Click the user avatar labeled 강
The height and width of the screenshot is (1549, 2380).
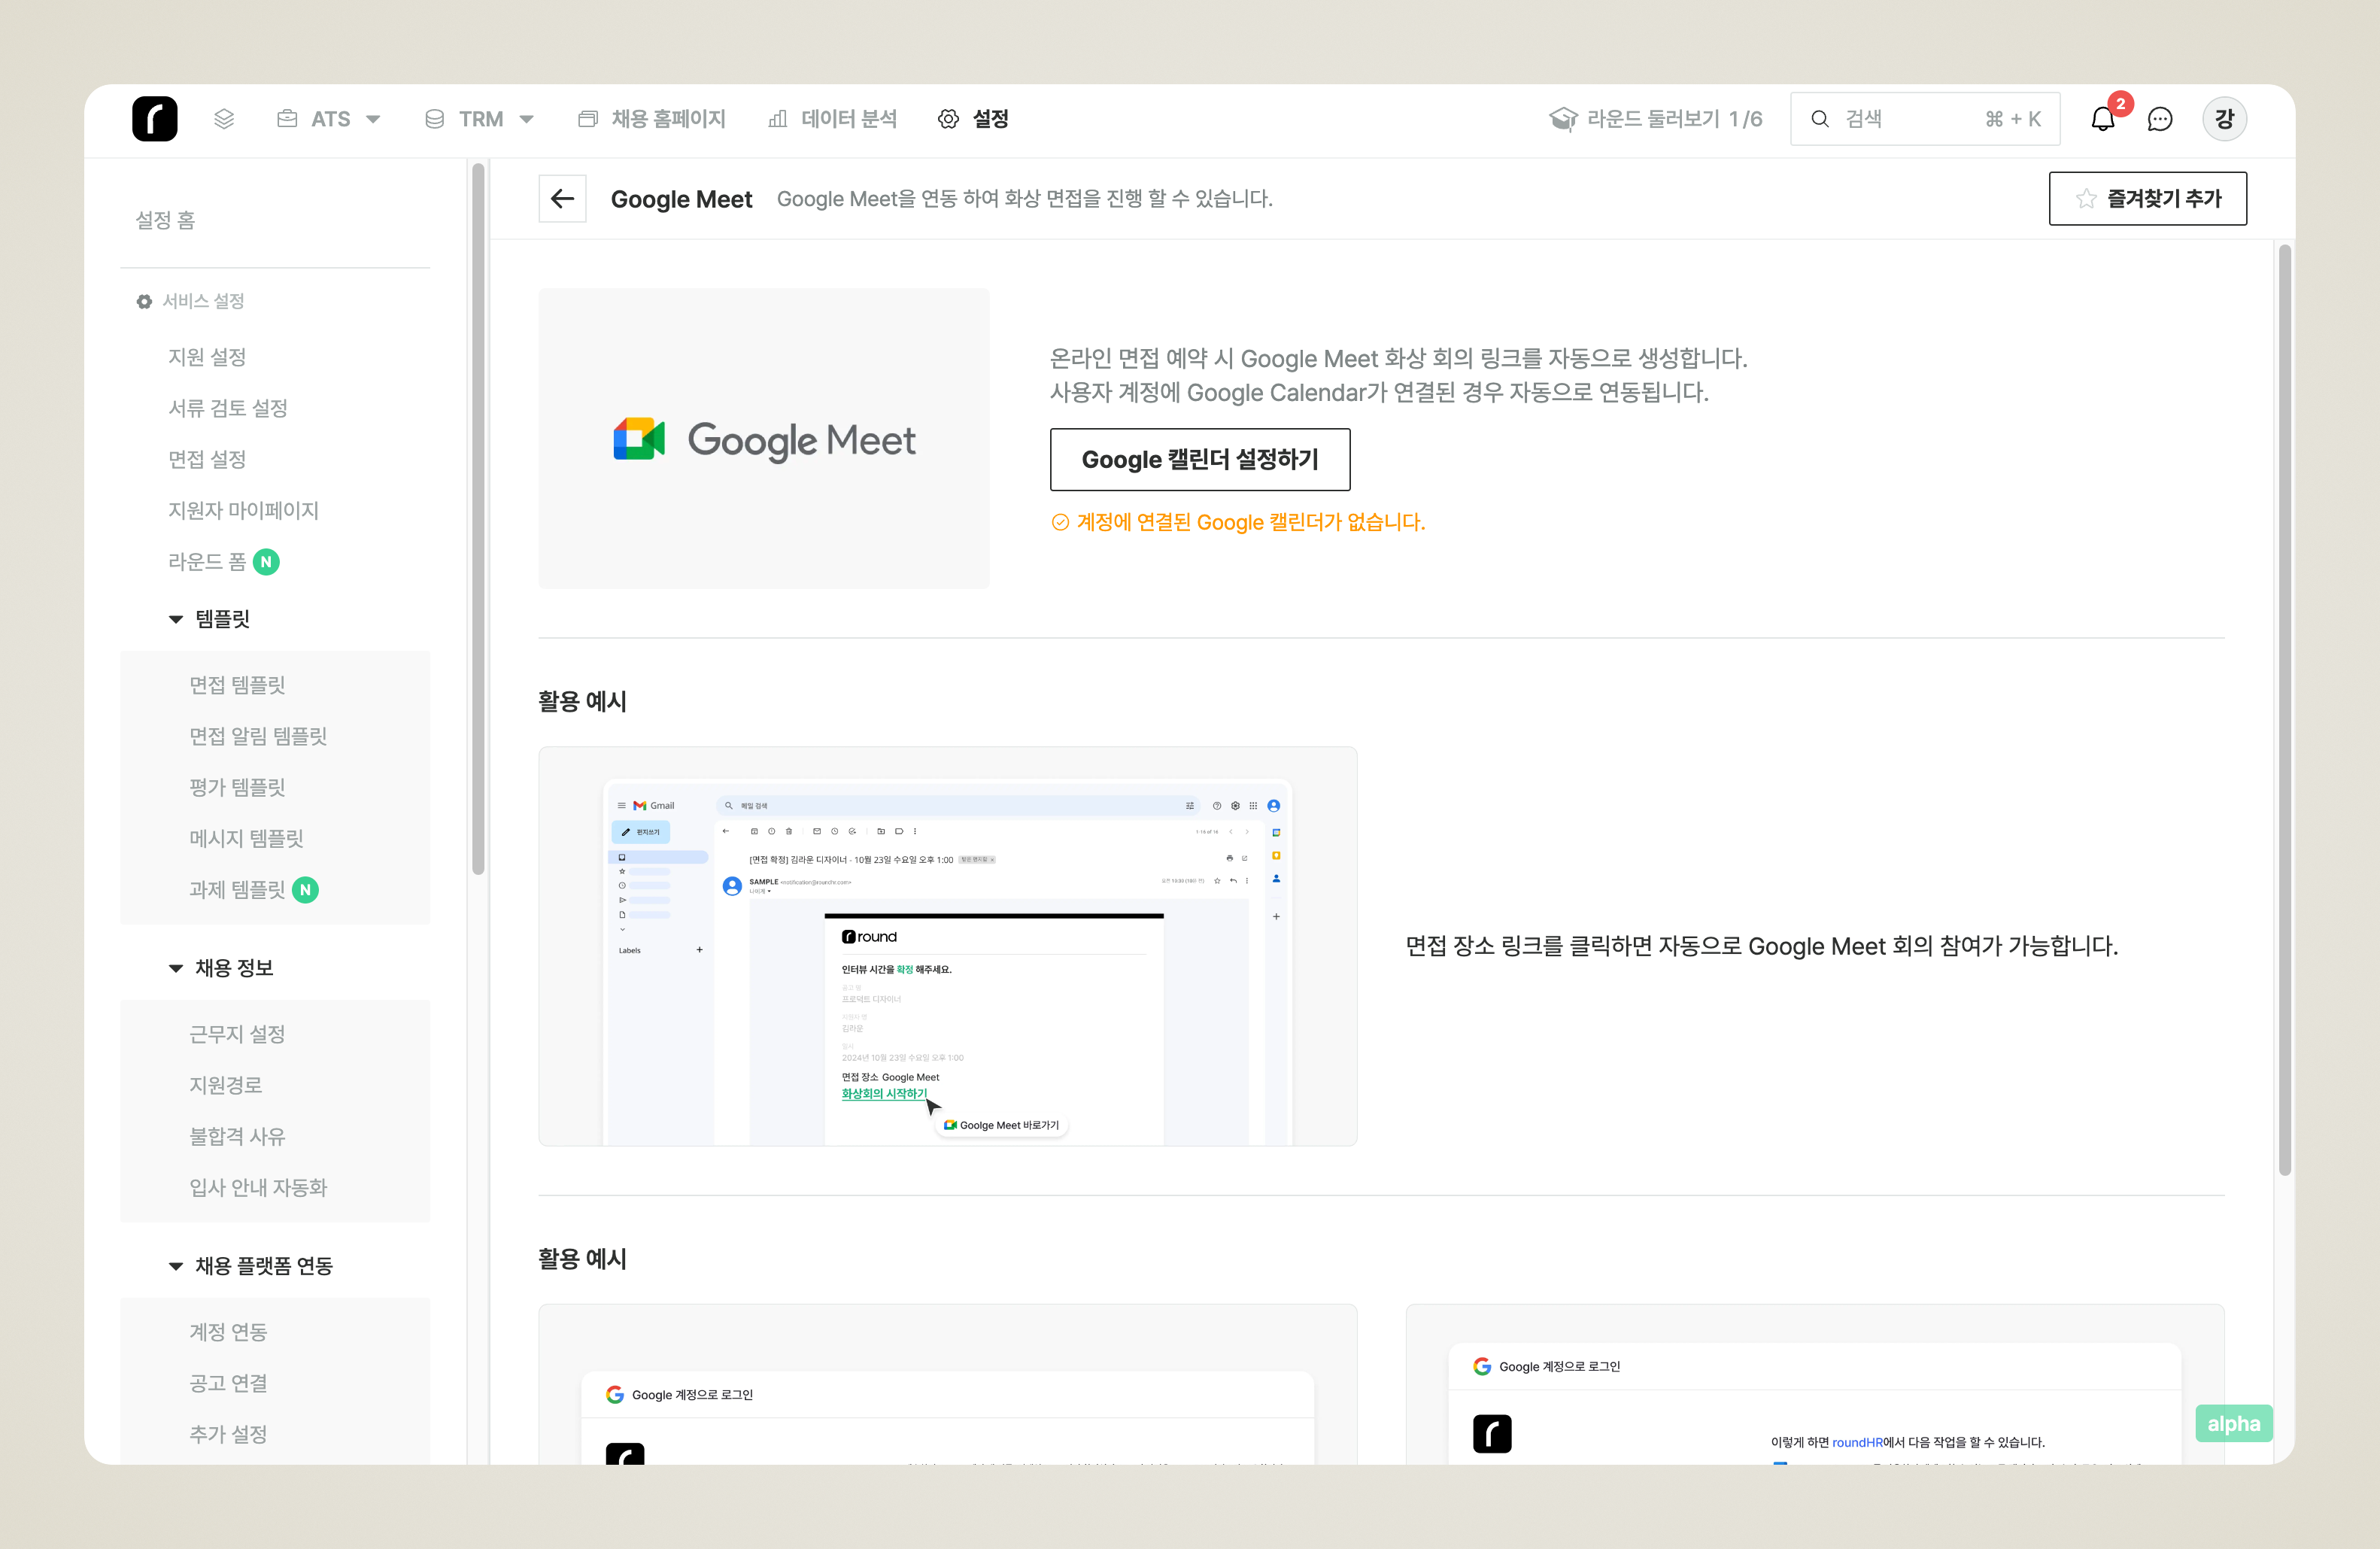2224,119
